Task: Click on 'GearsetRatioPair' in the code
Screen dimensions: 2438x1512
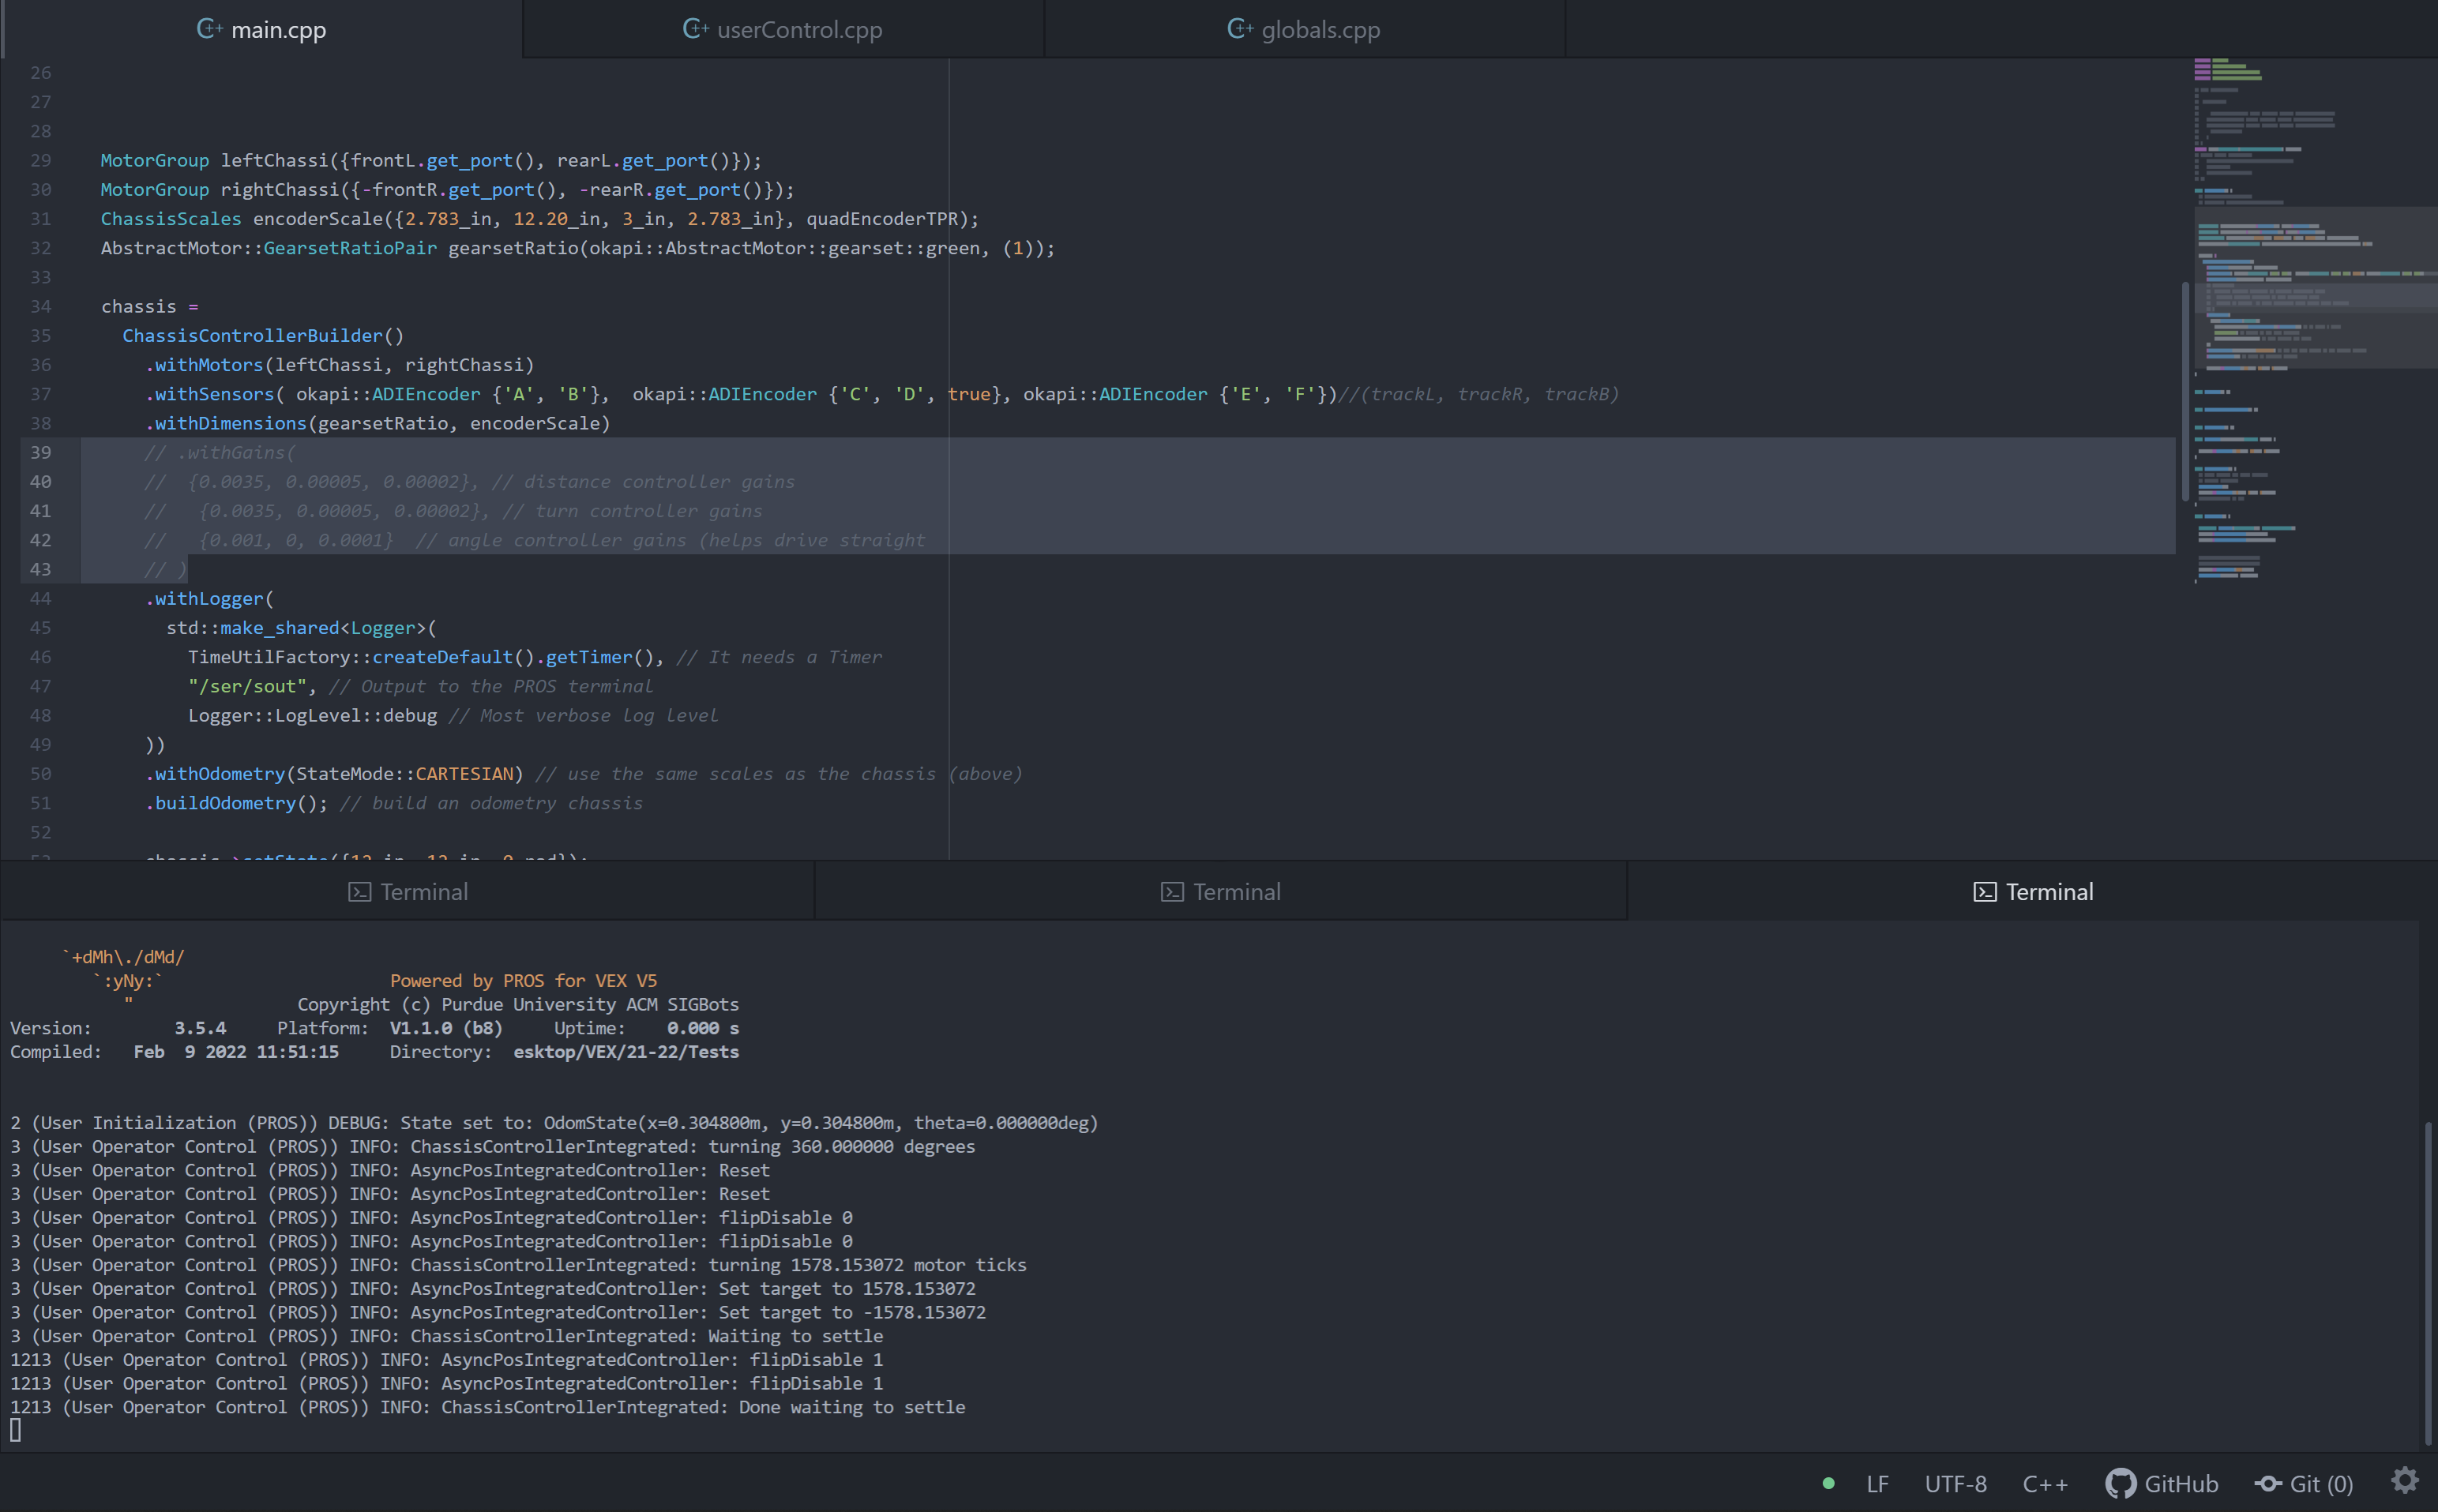Action: click(350, 247)
